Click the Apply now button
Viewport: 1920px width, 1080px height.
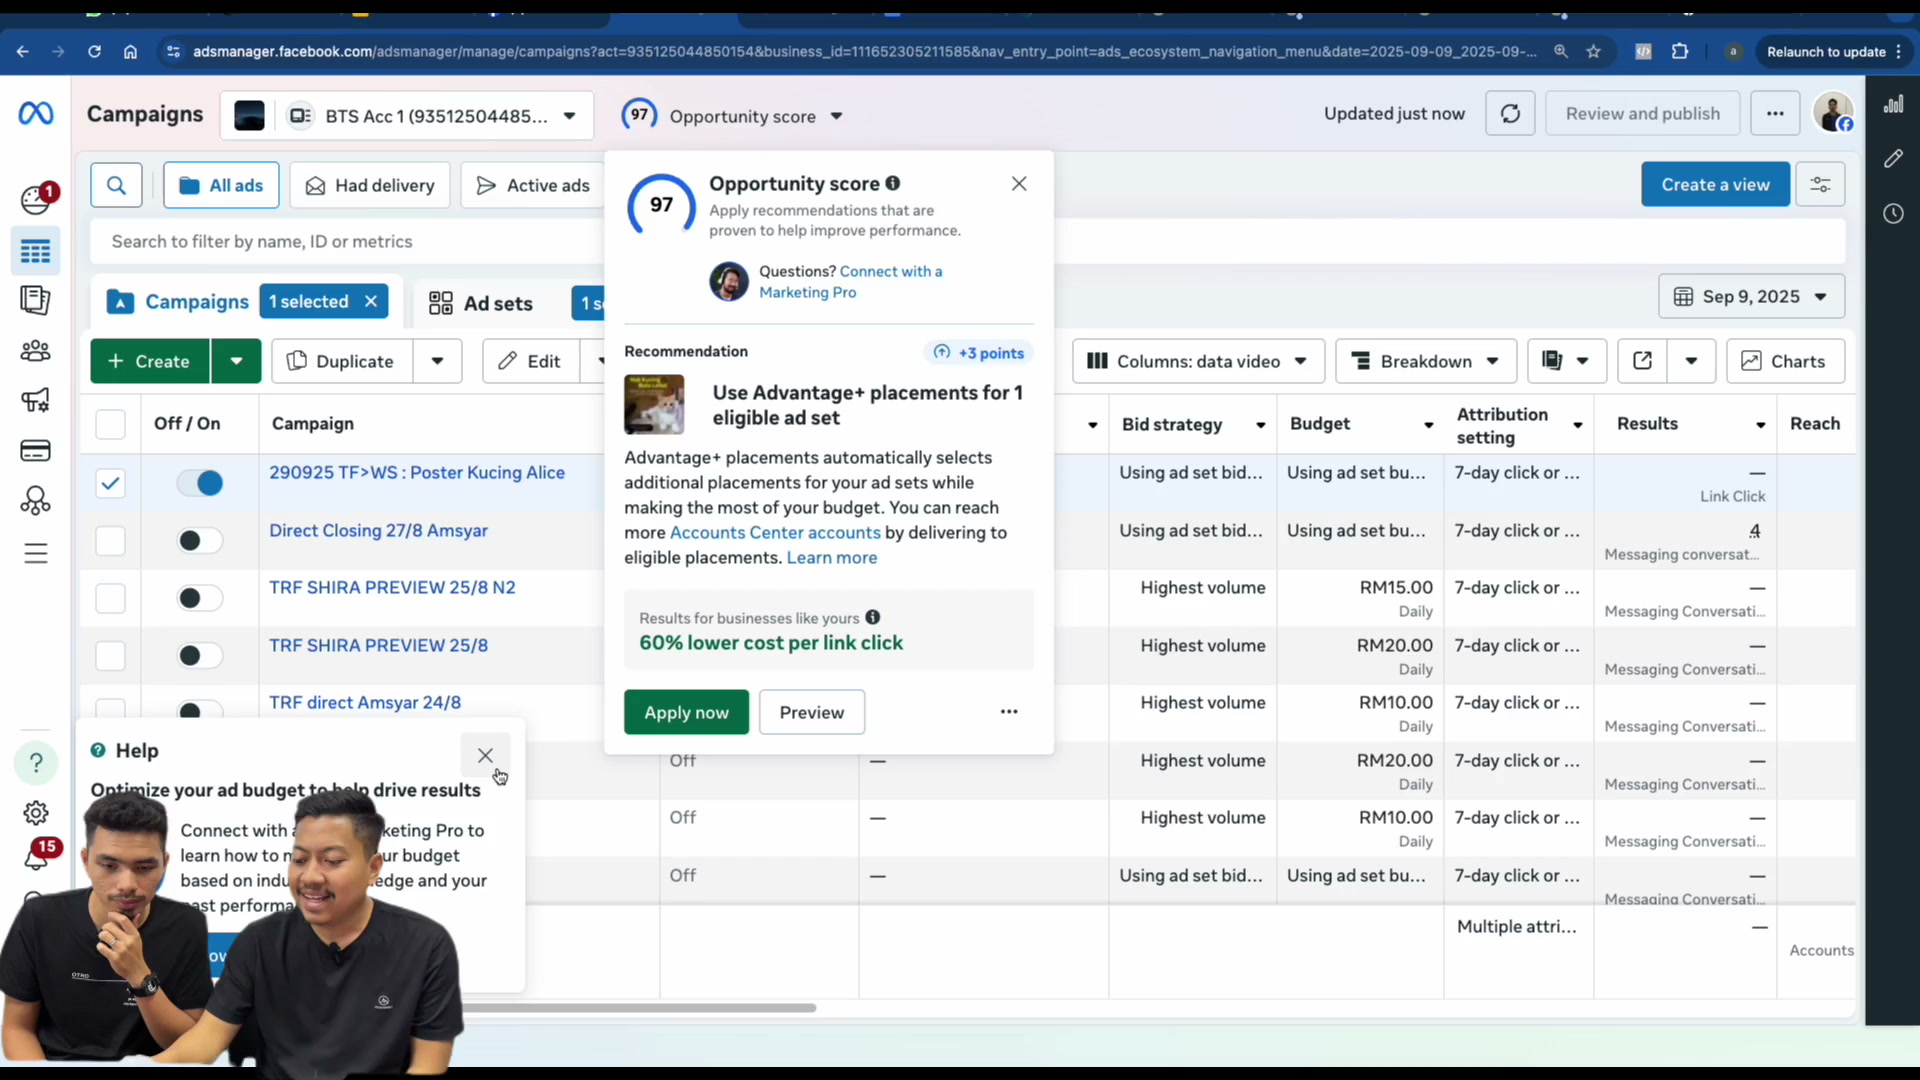686,712
